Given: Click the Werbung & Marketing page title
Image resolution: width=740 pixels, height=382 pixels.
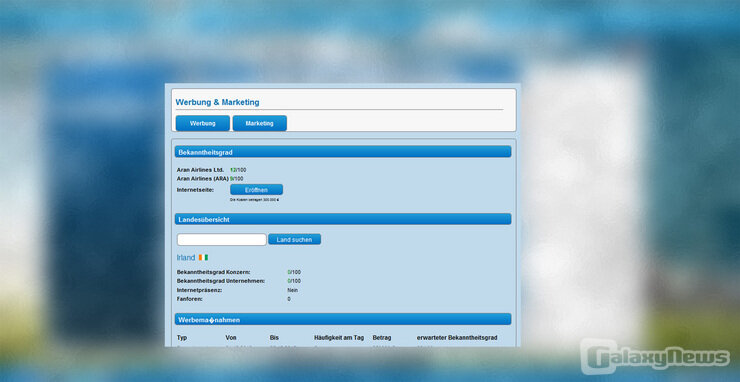Looking at the screenshot, I should [217, 102].
